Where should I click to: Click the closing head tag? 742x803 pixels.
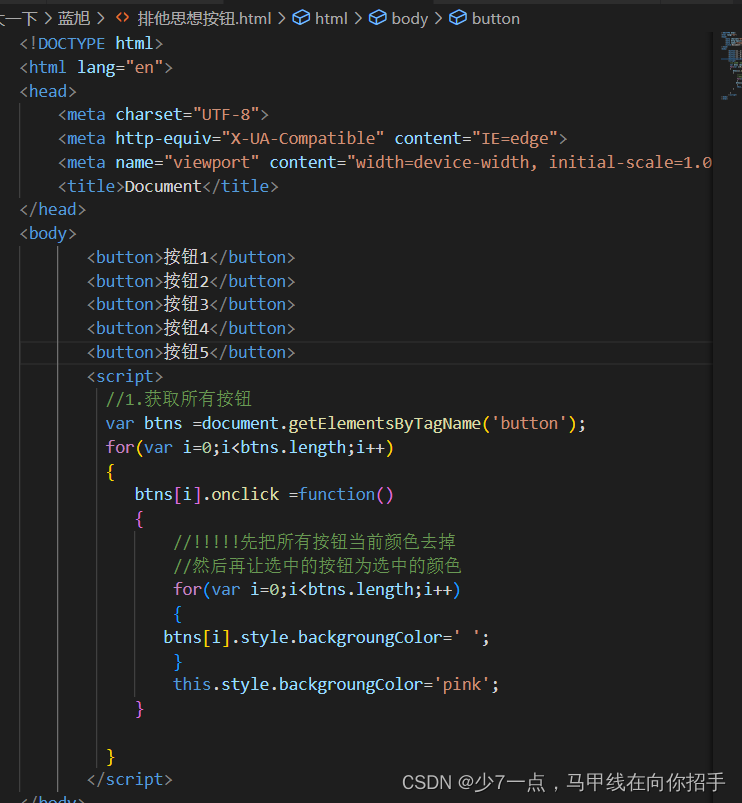tap(53, 209)
